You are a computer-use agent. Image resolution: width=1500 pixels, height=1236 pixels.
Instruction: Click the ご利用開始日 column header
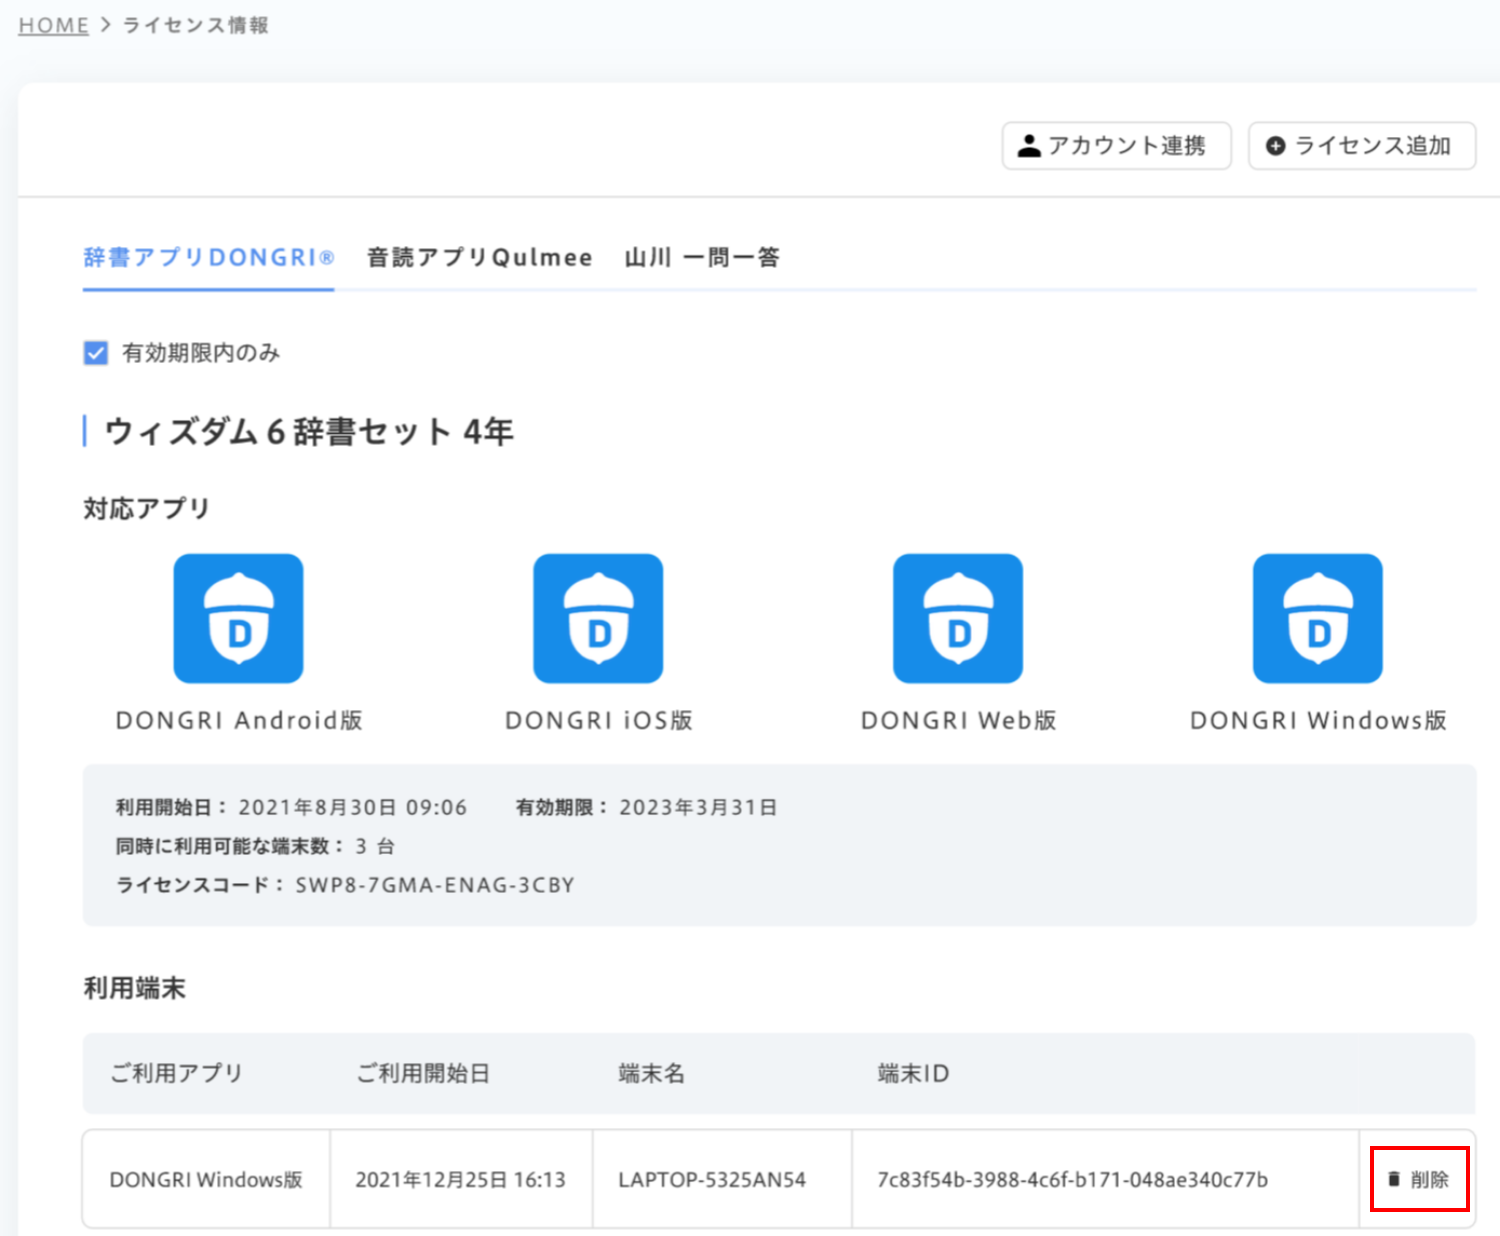point(423,1073)
